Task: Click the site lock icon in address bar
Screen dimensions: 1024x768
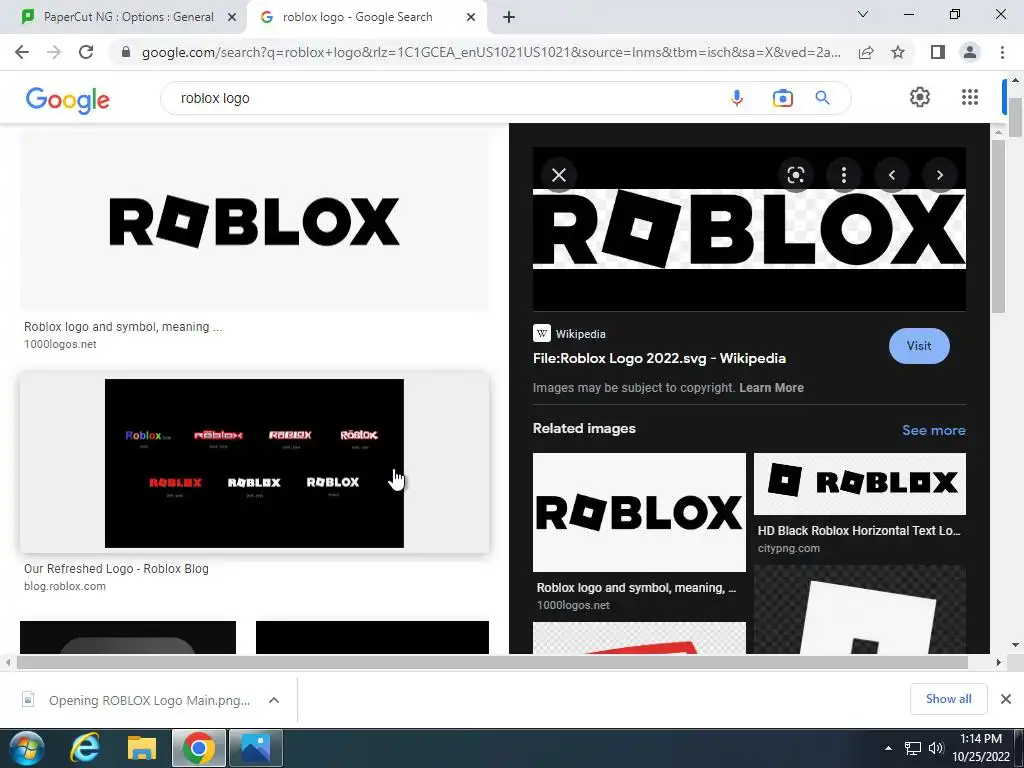Action: (126, 52)
